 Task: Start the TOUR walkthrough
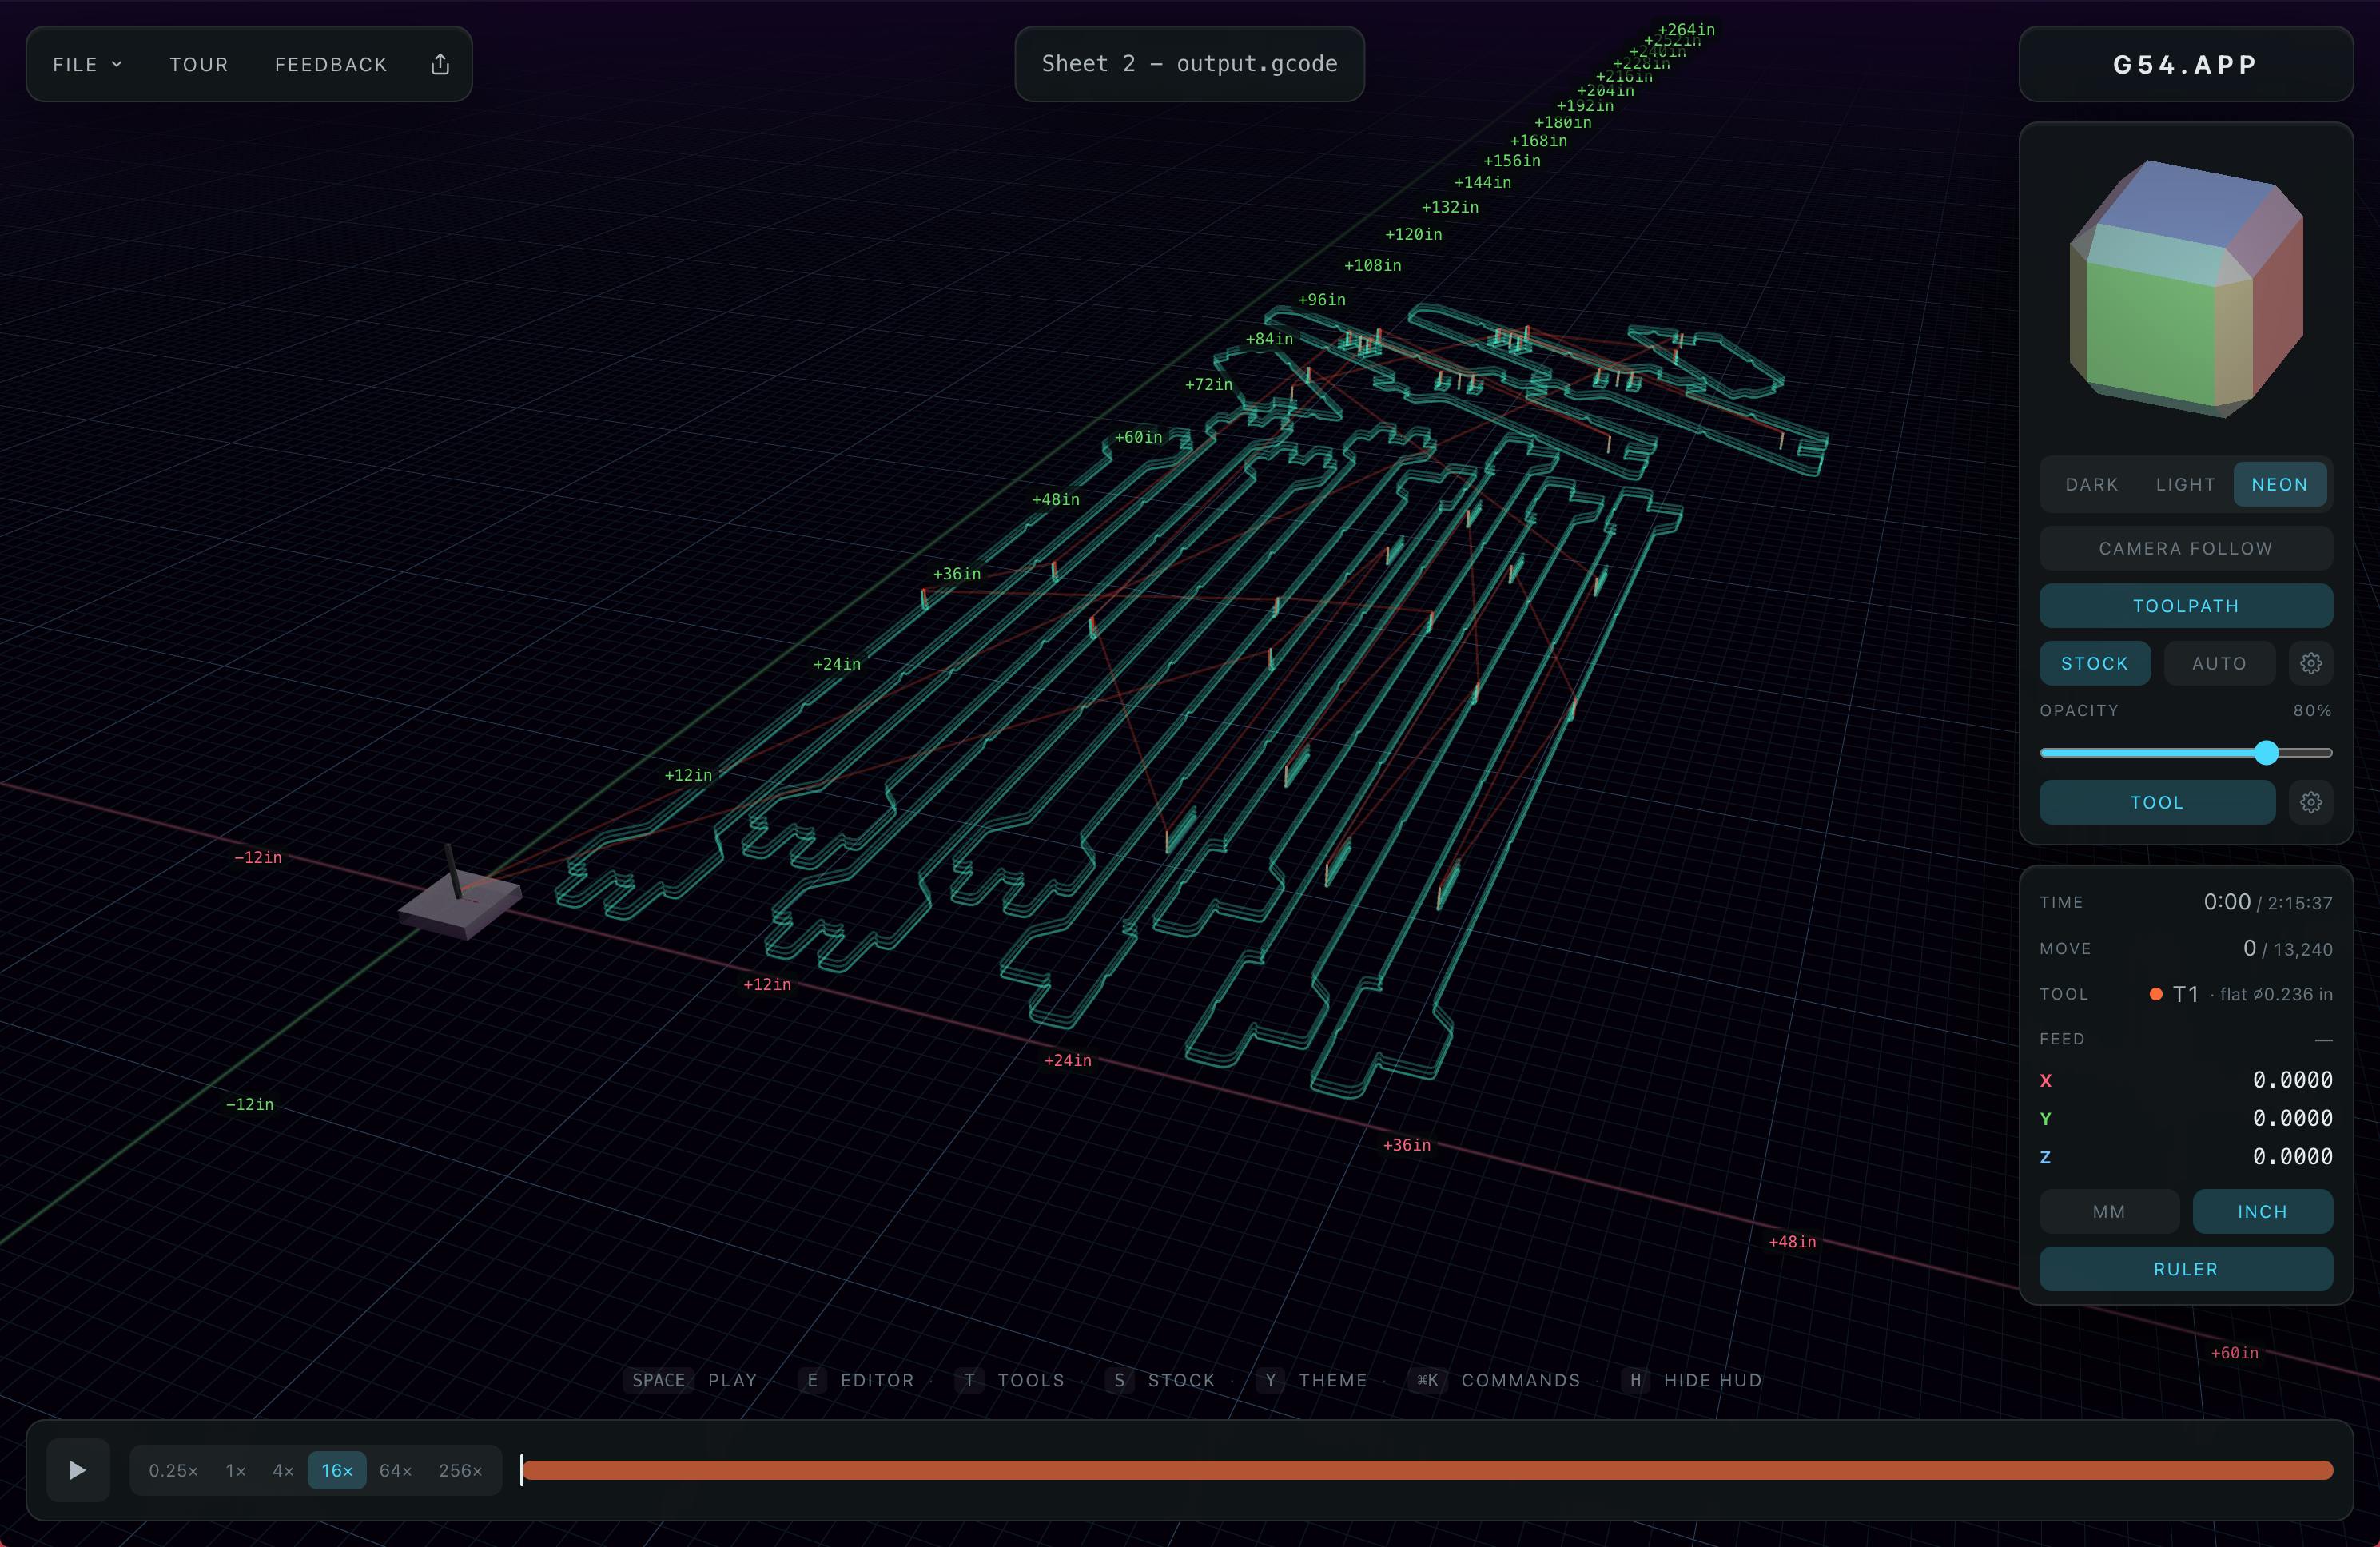(x=199, y=64)
